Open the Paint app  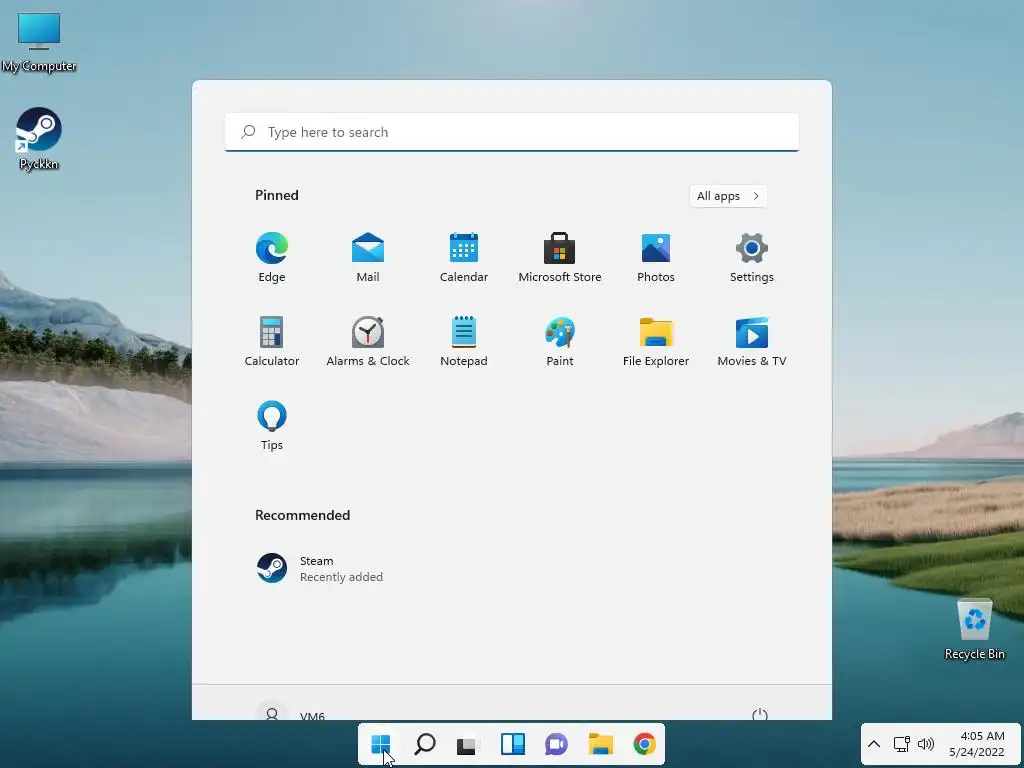pos(560,342)
